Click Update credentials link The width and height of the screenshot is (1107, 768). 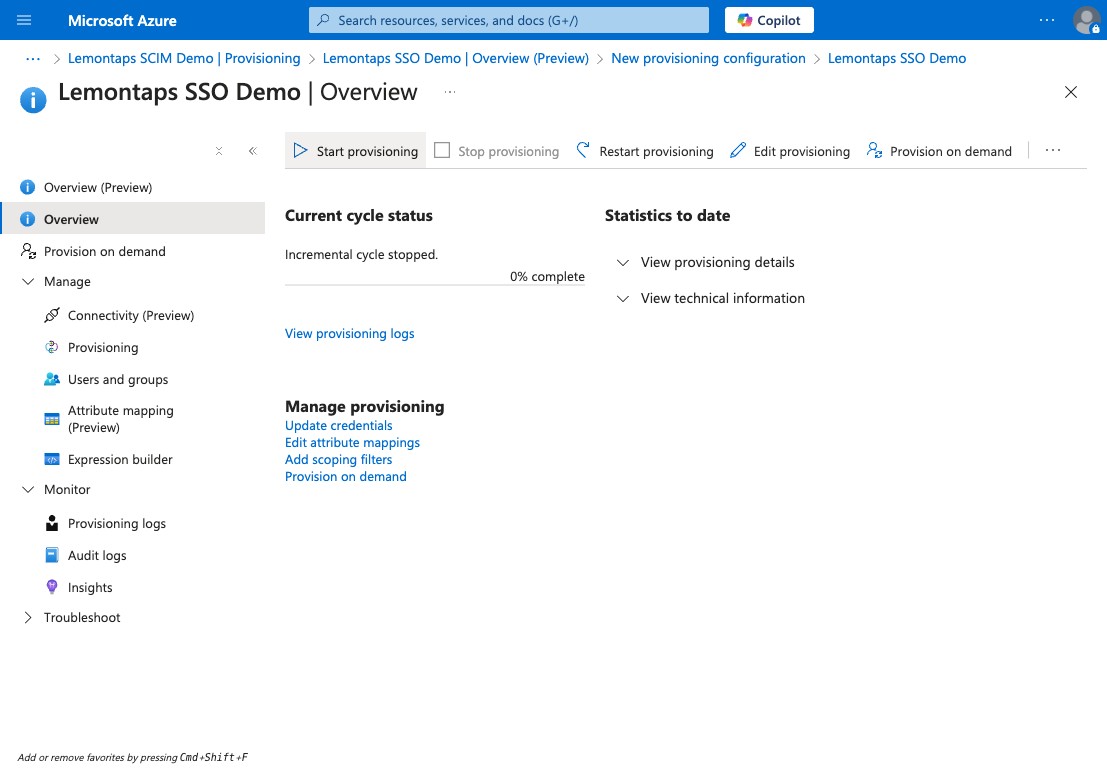[x=339, y=426]
